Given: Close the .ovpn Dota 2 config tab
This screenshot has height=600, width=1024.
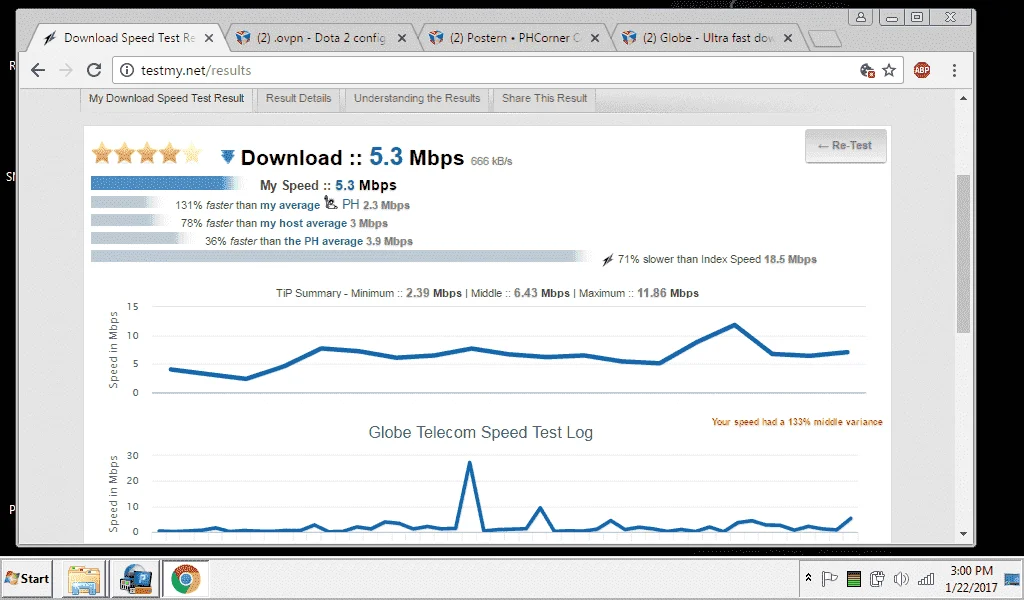Looking at the screenshot, I should (x=402, y=39).
